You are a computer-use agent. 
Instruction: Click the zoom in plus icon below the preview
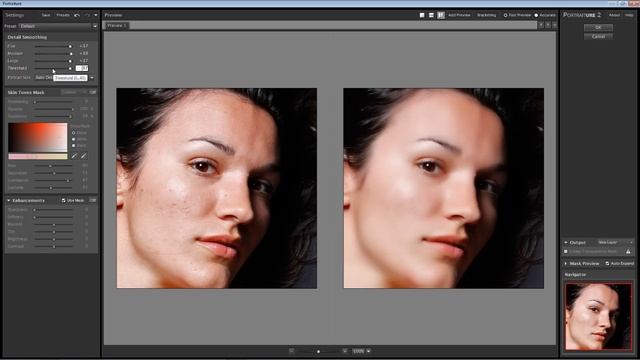pos(345,351)
